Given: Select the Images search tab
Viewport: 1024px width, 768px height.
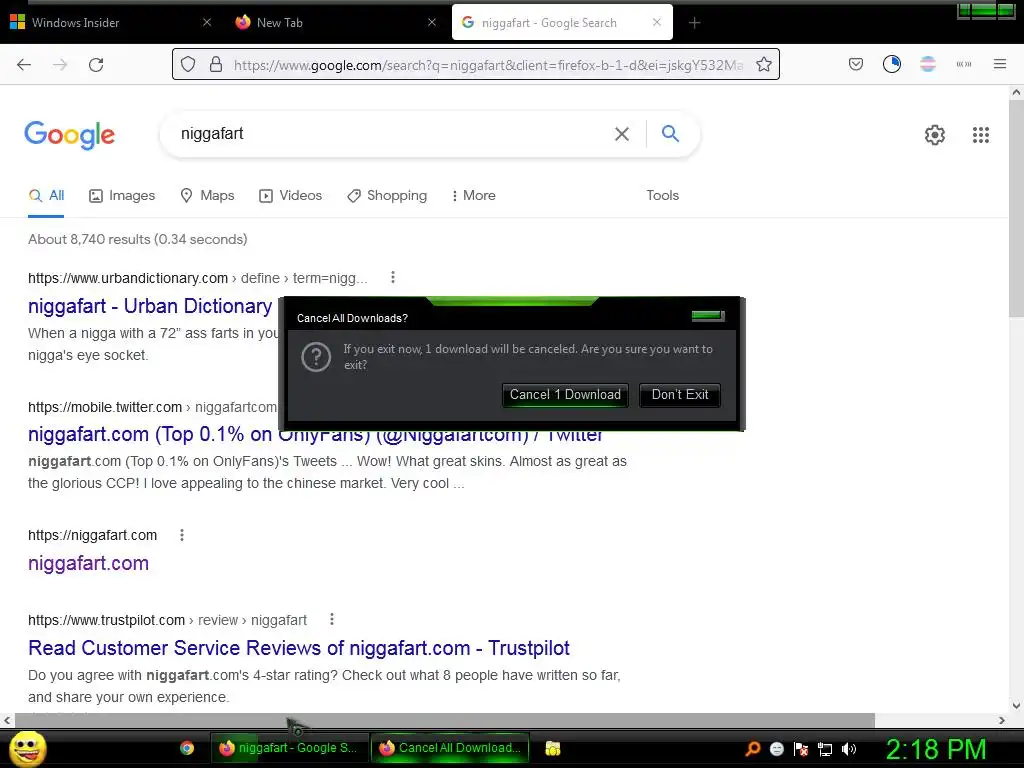Looking at the screenshot, I should pyautogui.click(x=122, y=195).
